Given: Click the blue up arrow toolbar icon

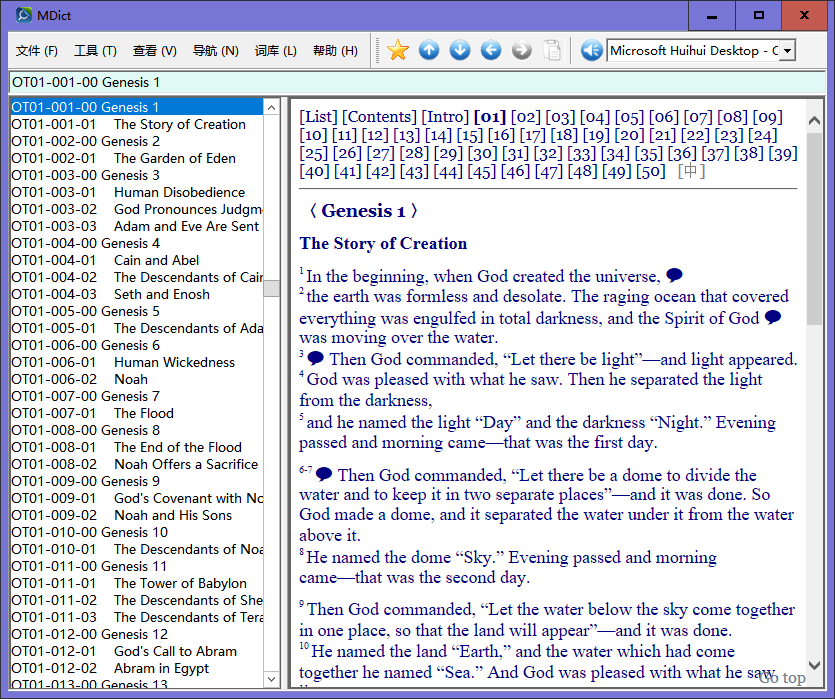Looking at the screenshot, I should click(x=429, y=51).
